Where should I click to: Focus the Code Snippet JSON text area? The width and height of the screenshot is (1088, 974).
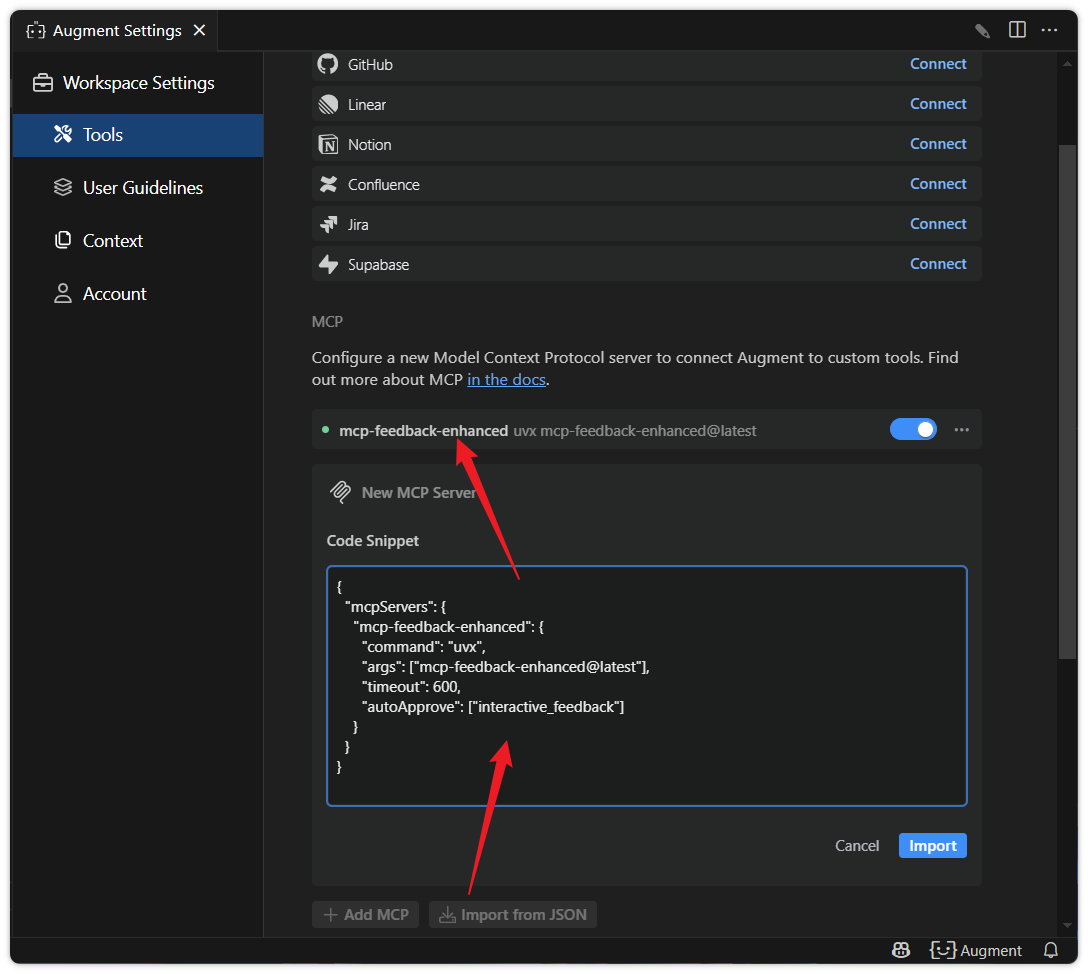[647, 686]
